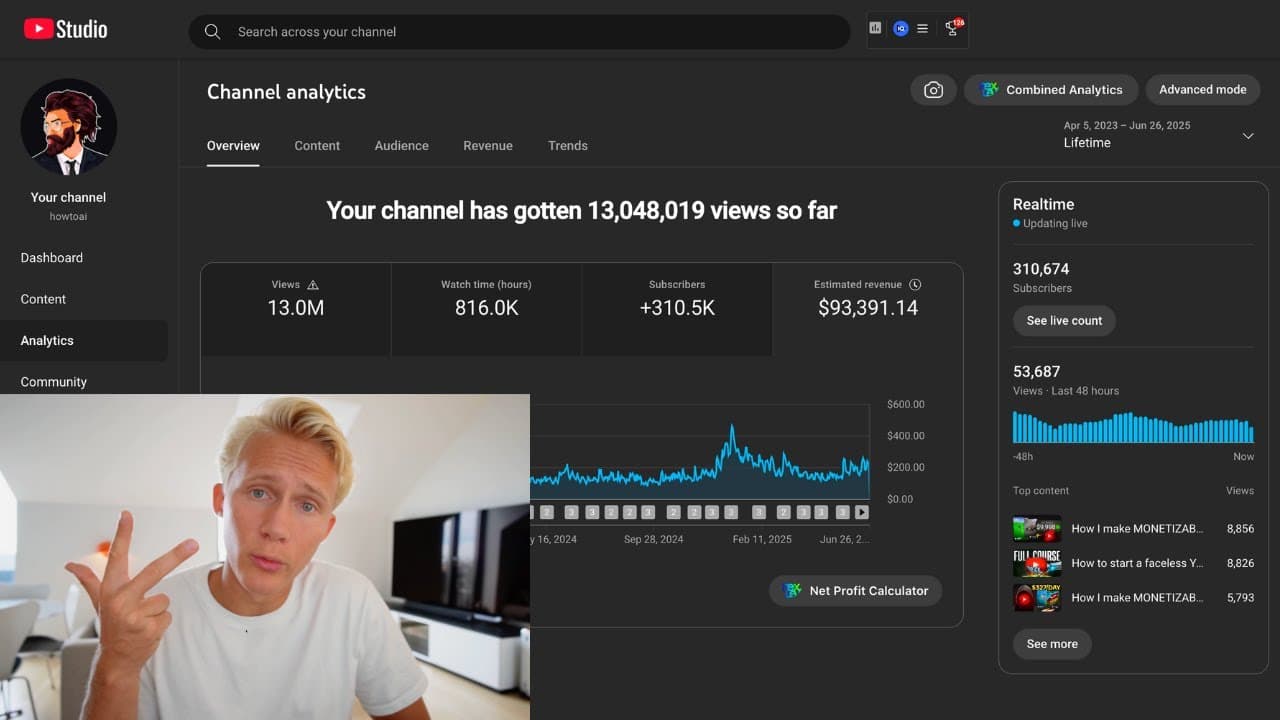Click the "Feb 11, 2025" chart date label
Viewport: 1280px width, 720px height.
[762, 539]
